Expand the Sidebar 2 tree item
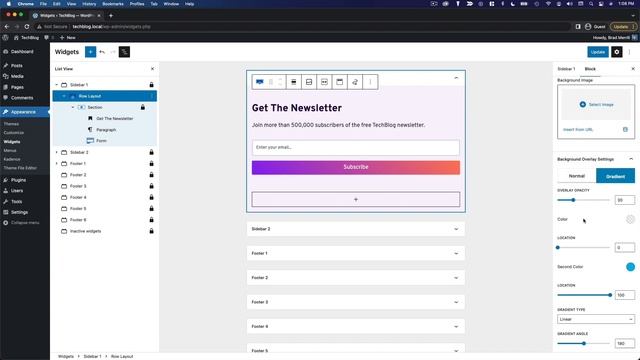The image size is (640, 360). point(57,152)
